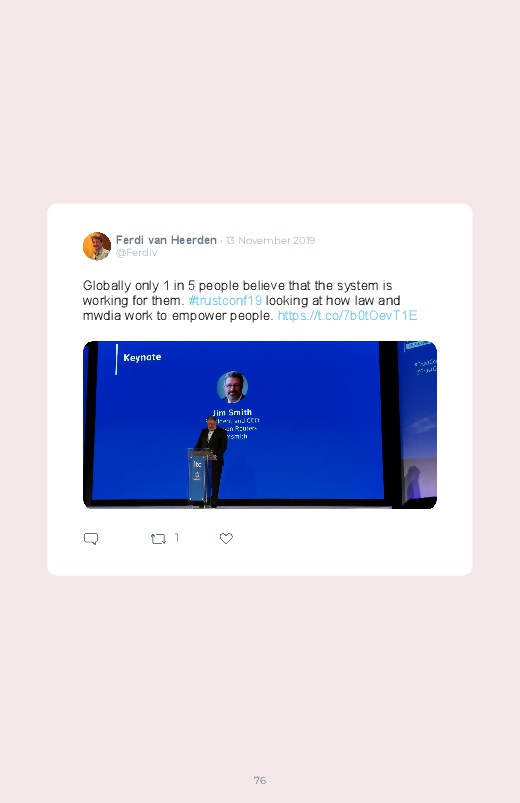The height and width of the screenshot is (803, 520).
Task: Click the speaker standing at the podium
Action: pyautogui.click(x=213, y=459)
